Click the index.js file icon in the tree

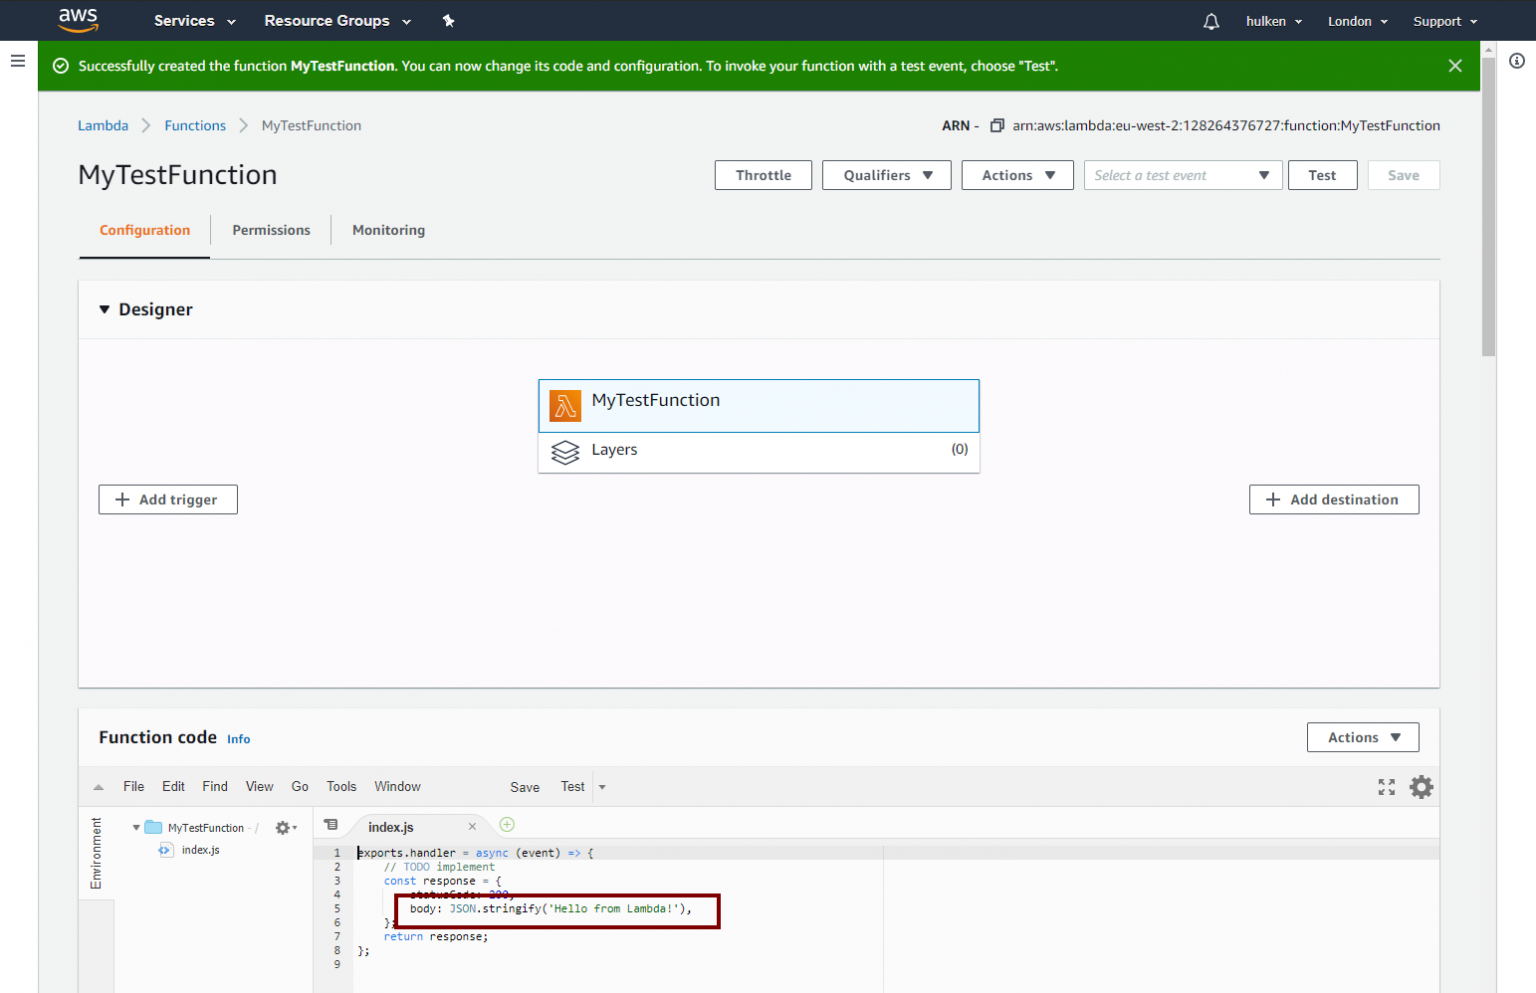coord(165,849)
